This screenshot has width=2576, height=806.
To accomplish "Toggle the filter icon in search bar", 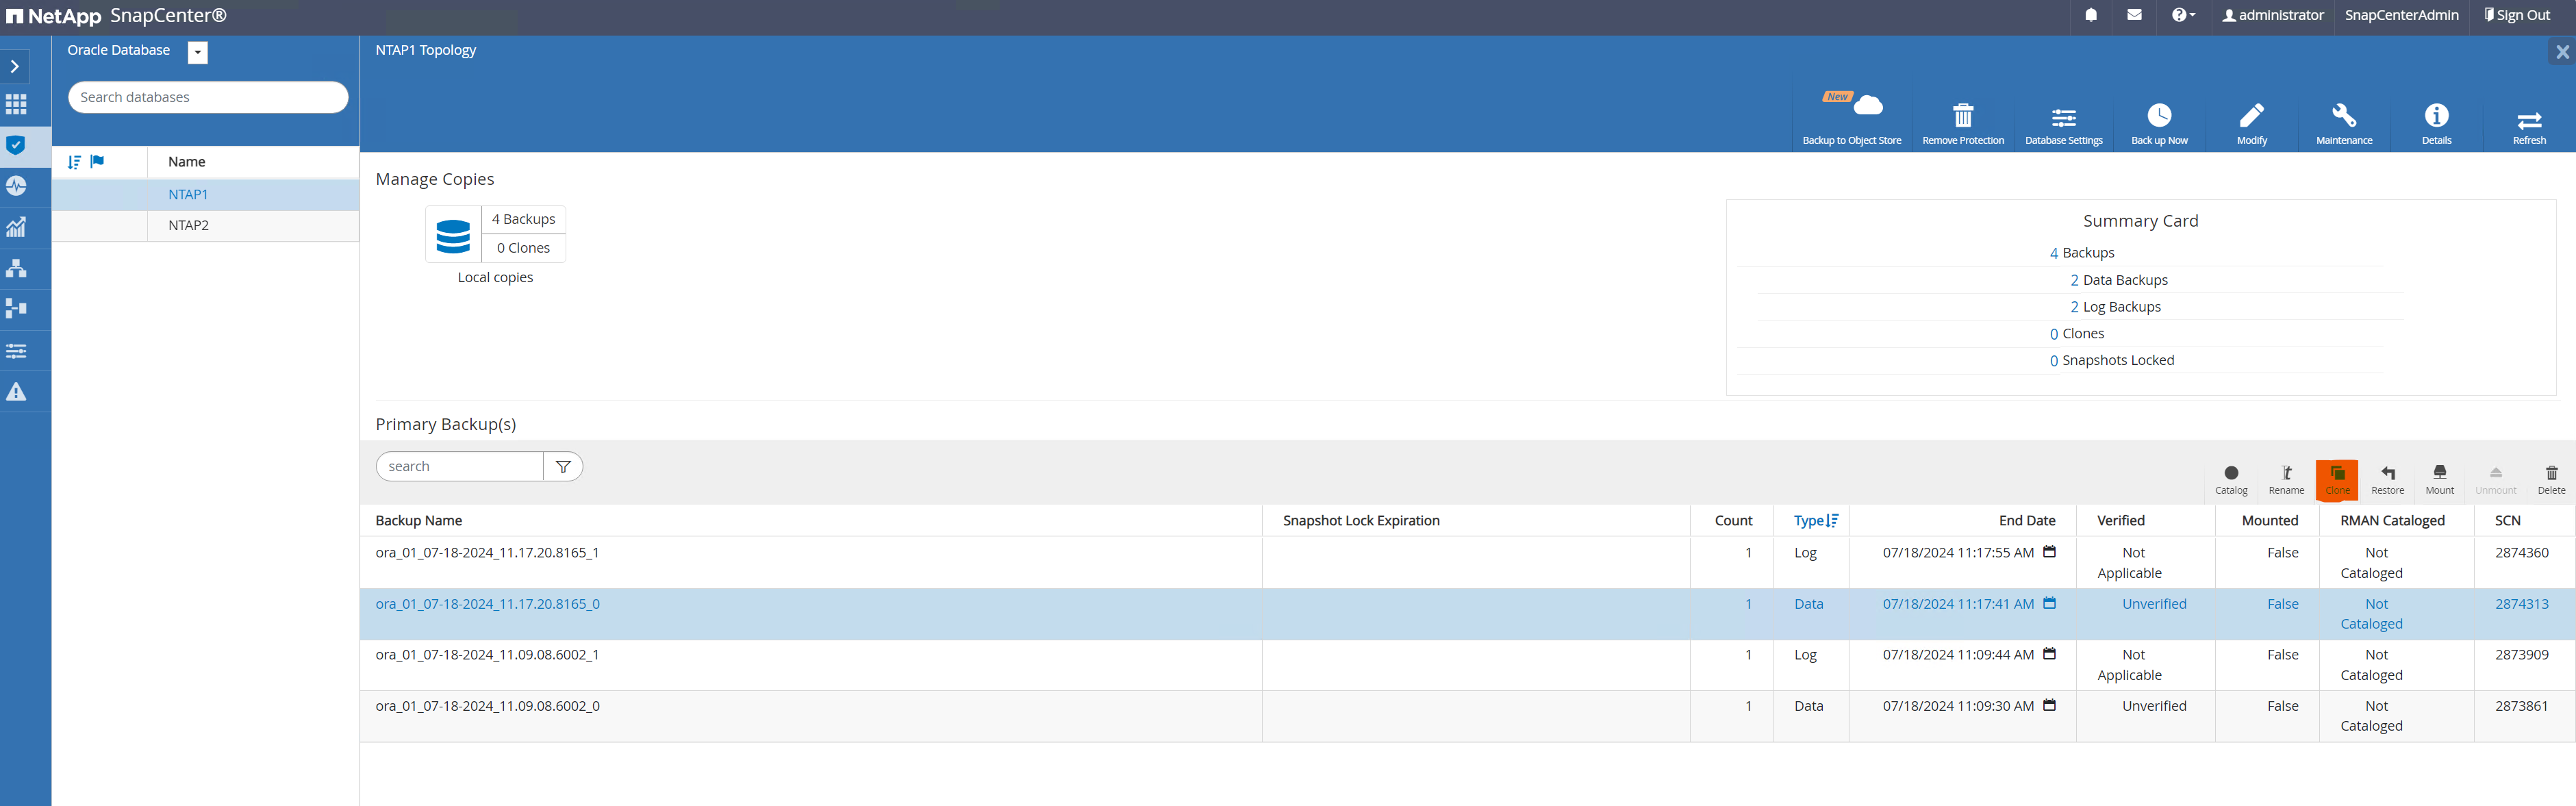I will 564,466.
